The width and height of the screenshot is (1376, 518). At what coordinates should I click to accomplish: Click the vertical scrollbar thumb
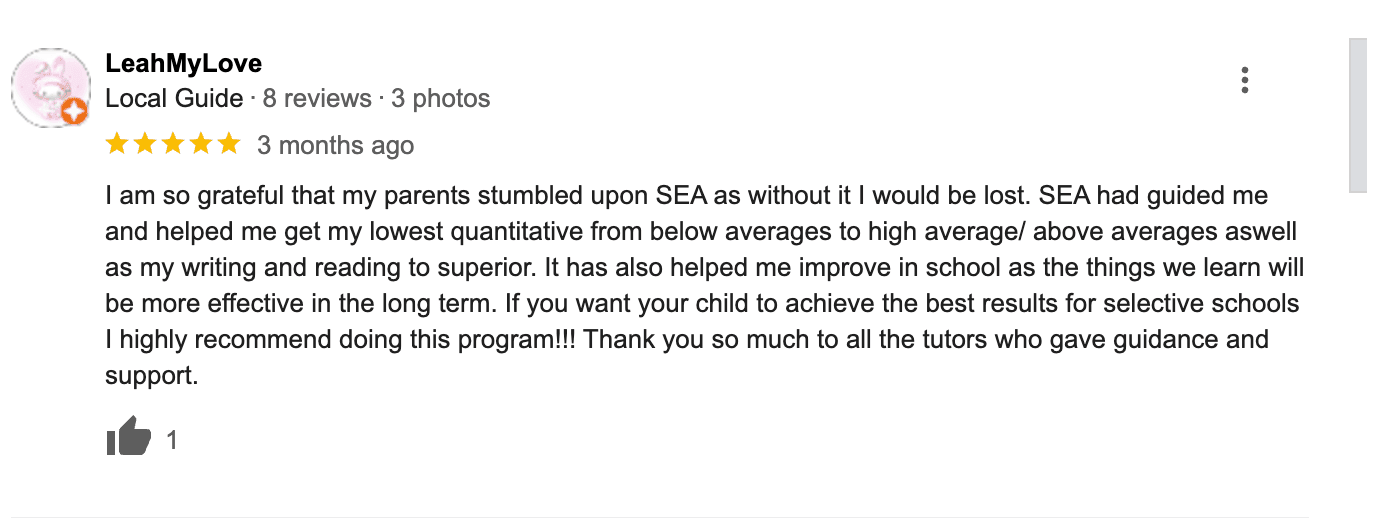tap(1358, 115)
